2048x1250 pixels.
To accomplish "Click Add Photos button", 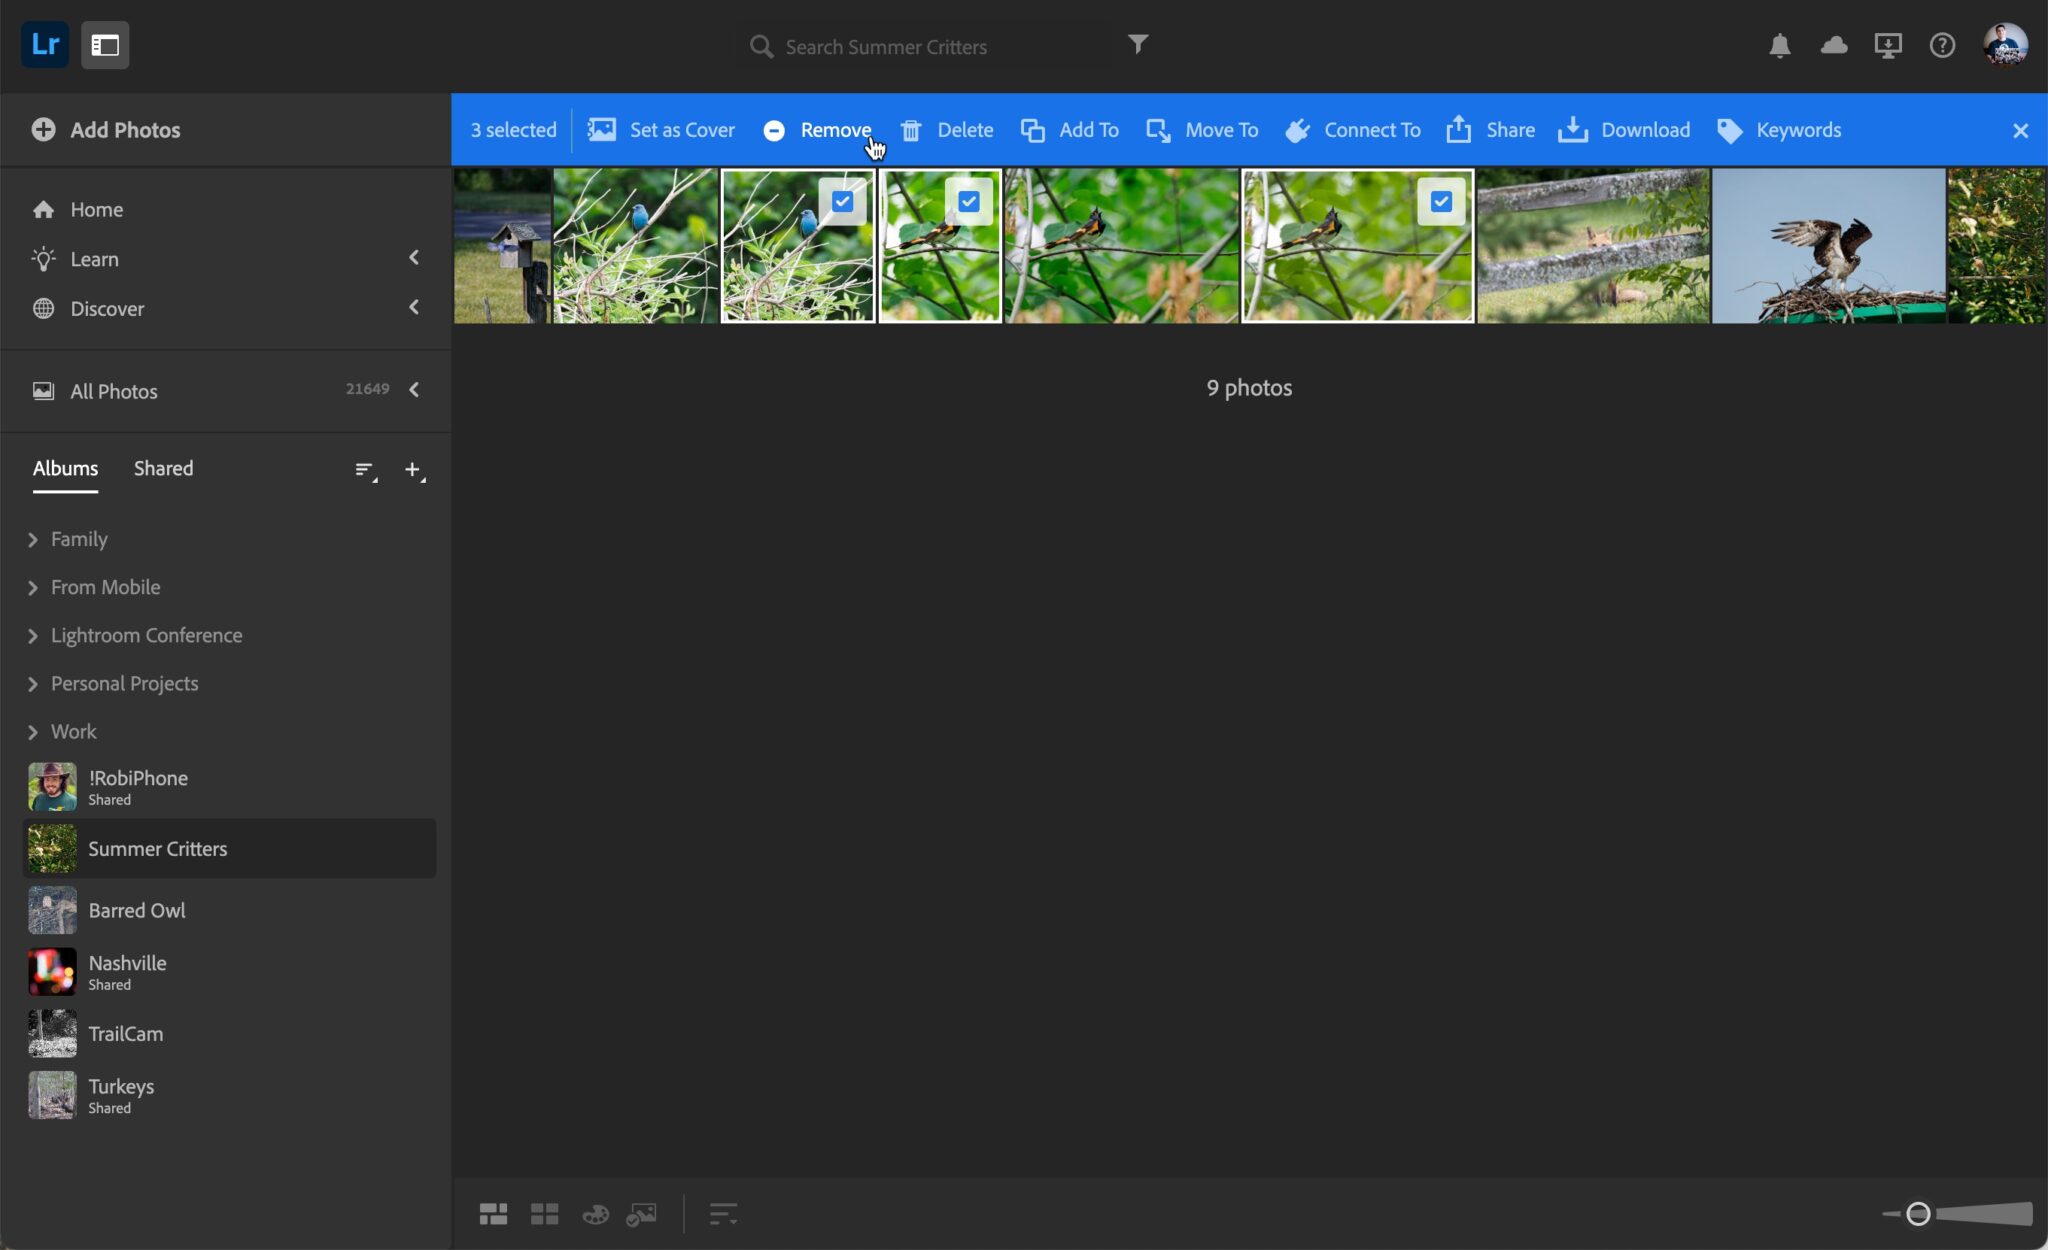I will pos(106,129).
